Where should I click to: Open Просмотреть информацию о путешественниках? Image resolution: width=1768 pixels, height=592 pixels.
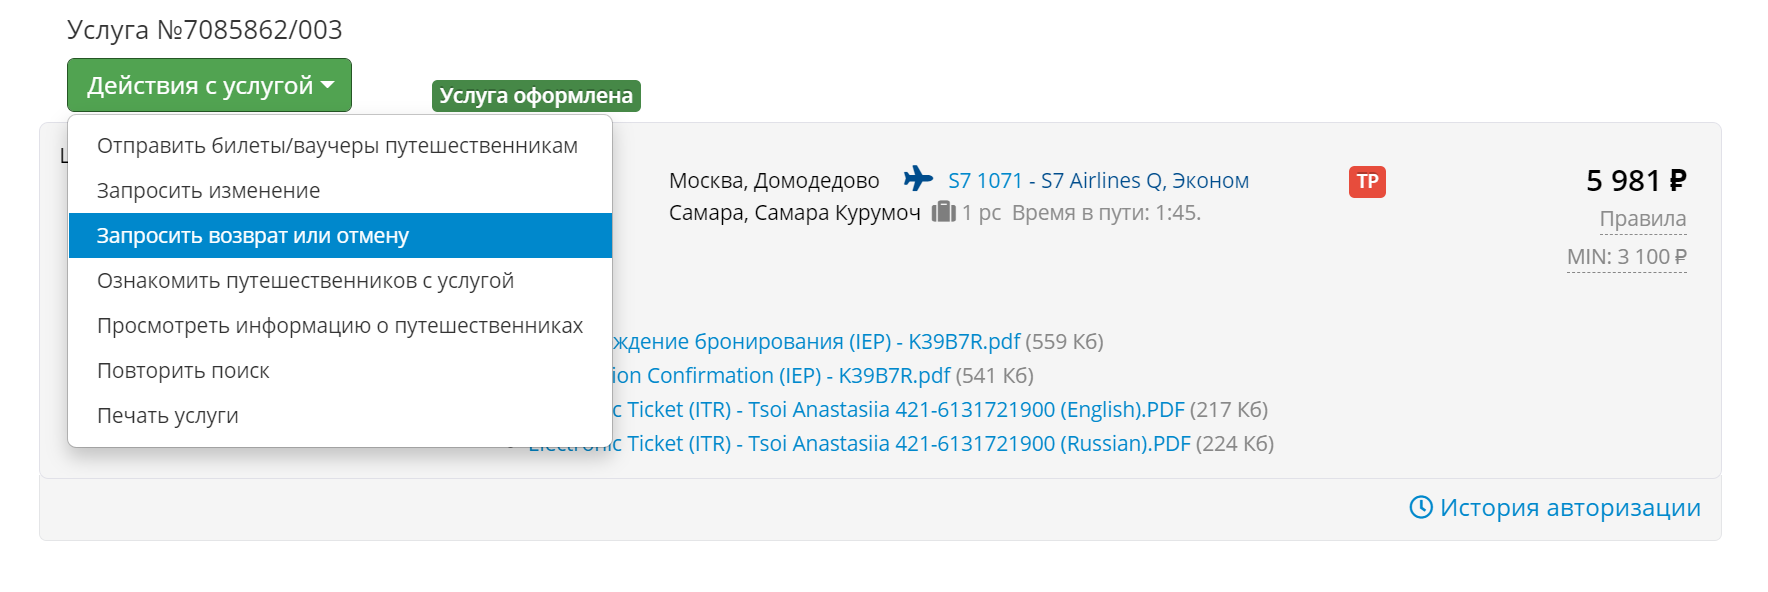coord(339,326)
